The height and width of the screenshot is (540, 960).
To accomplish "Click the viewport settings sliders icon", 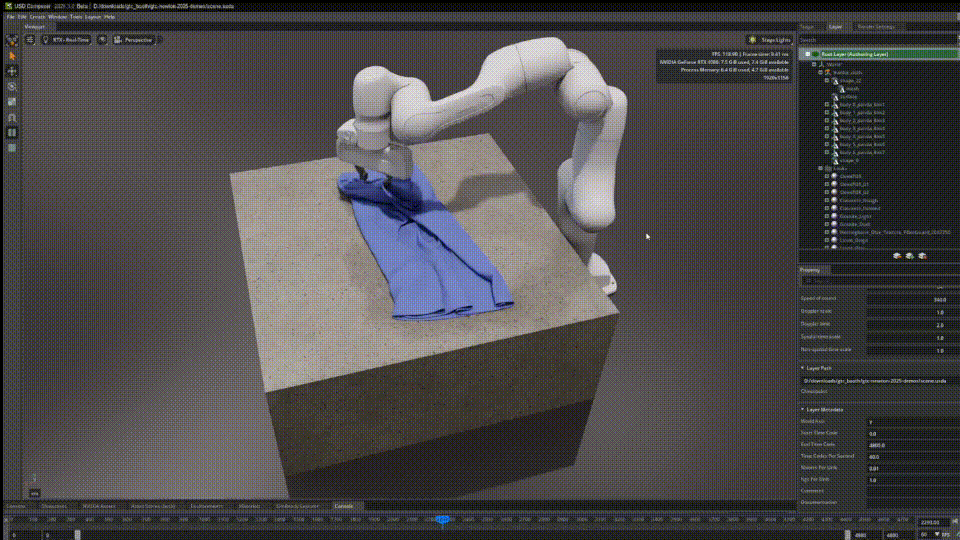I will click(x=30, y=40).
